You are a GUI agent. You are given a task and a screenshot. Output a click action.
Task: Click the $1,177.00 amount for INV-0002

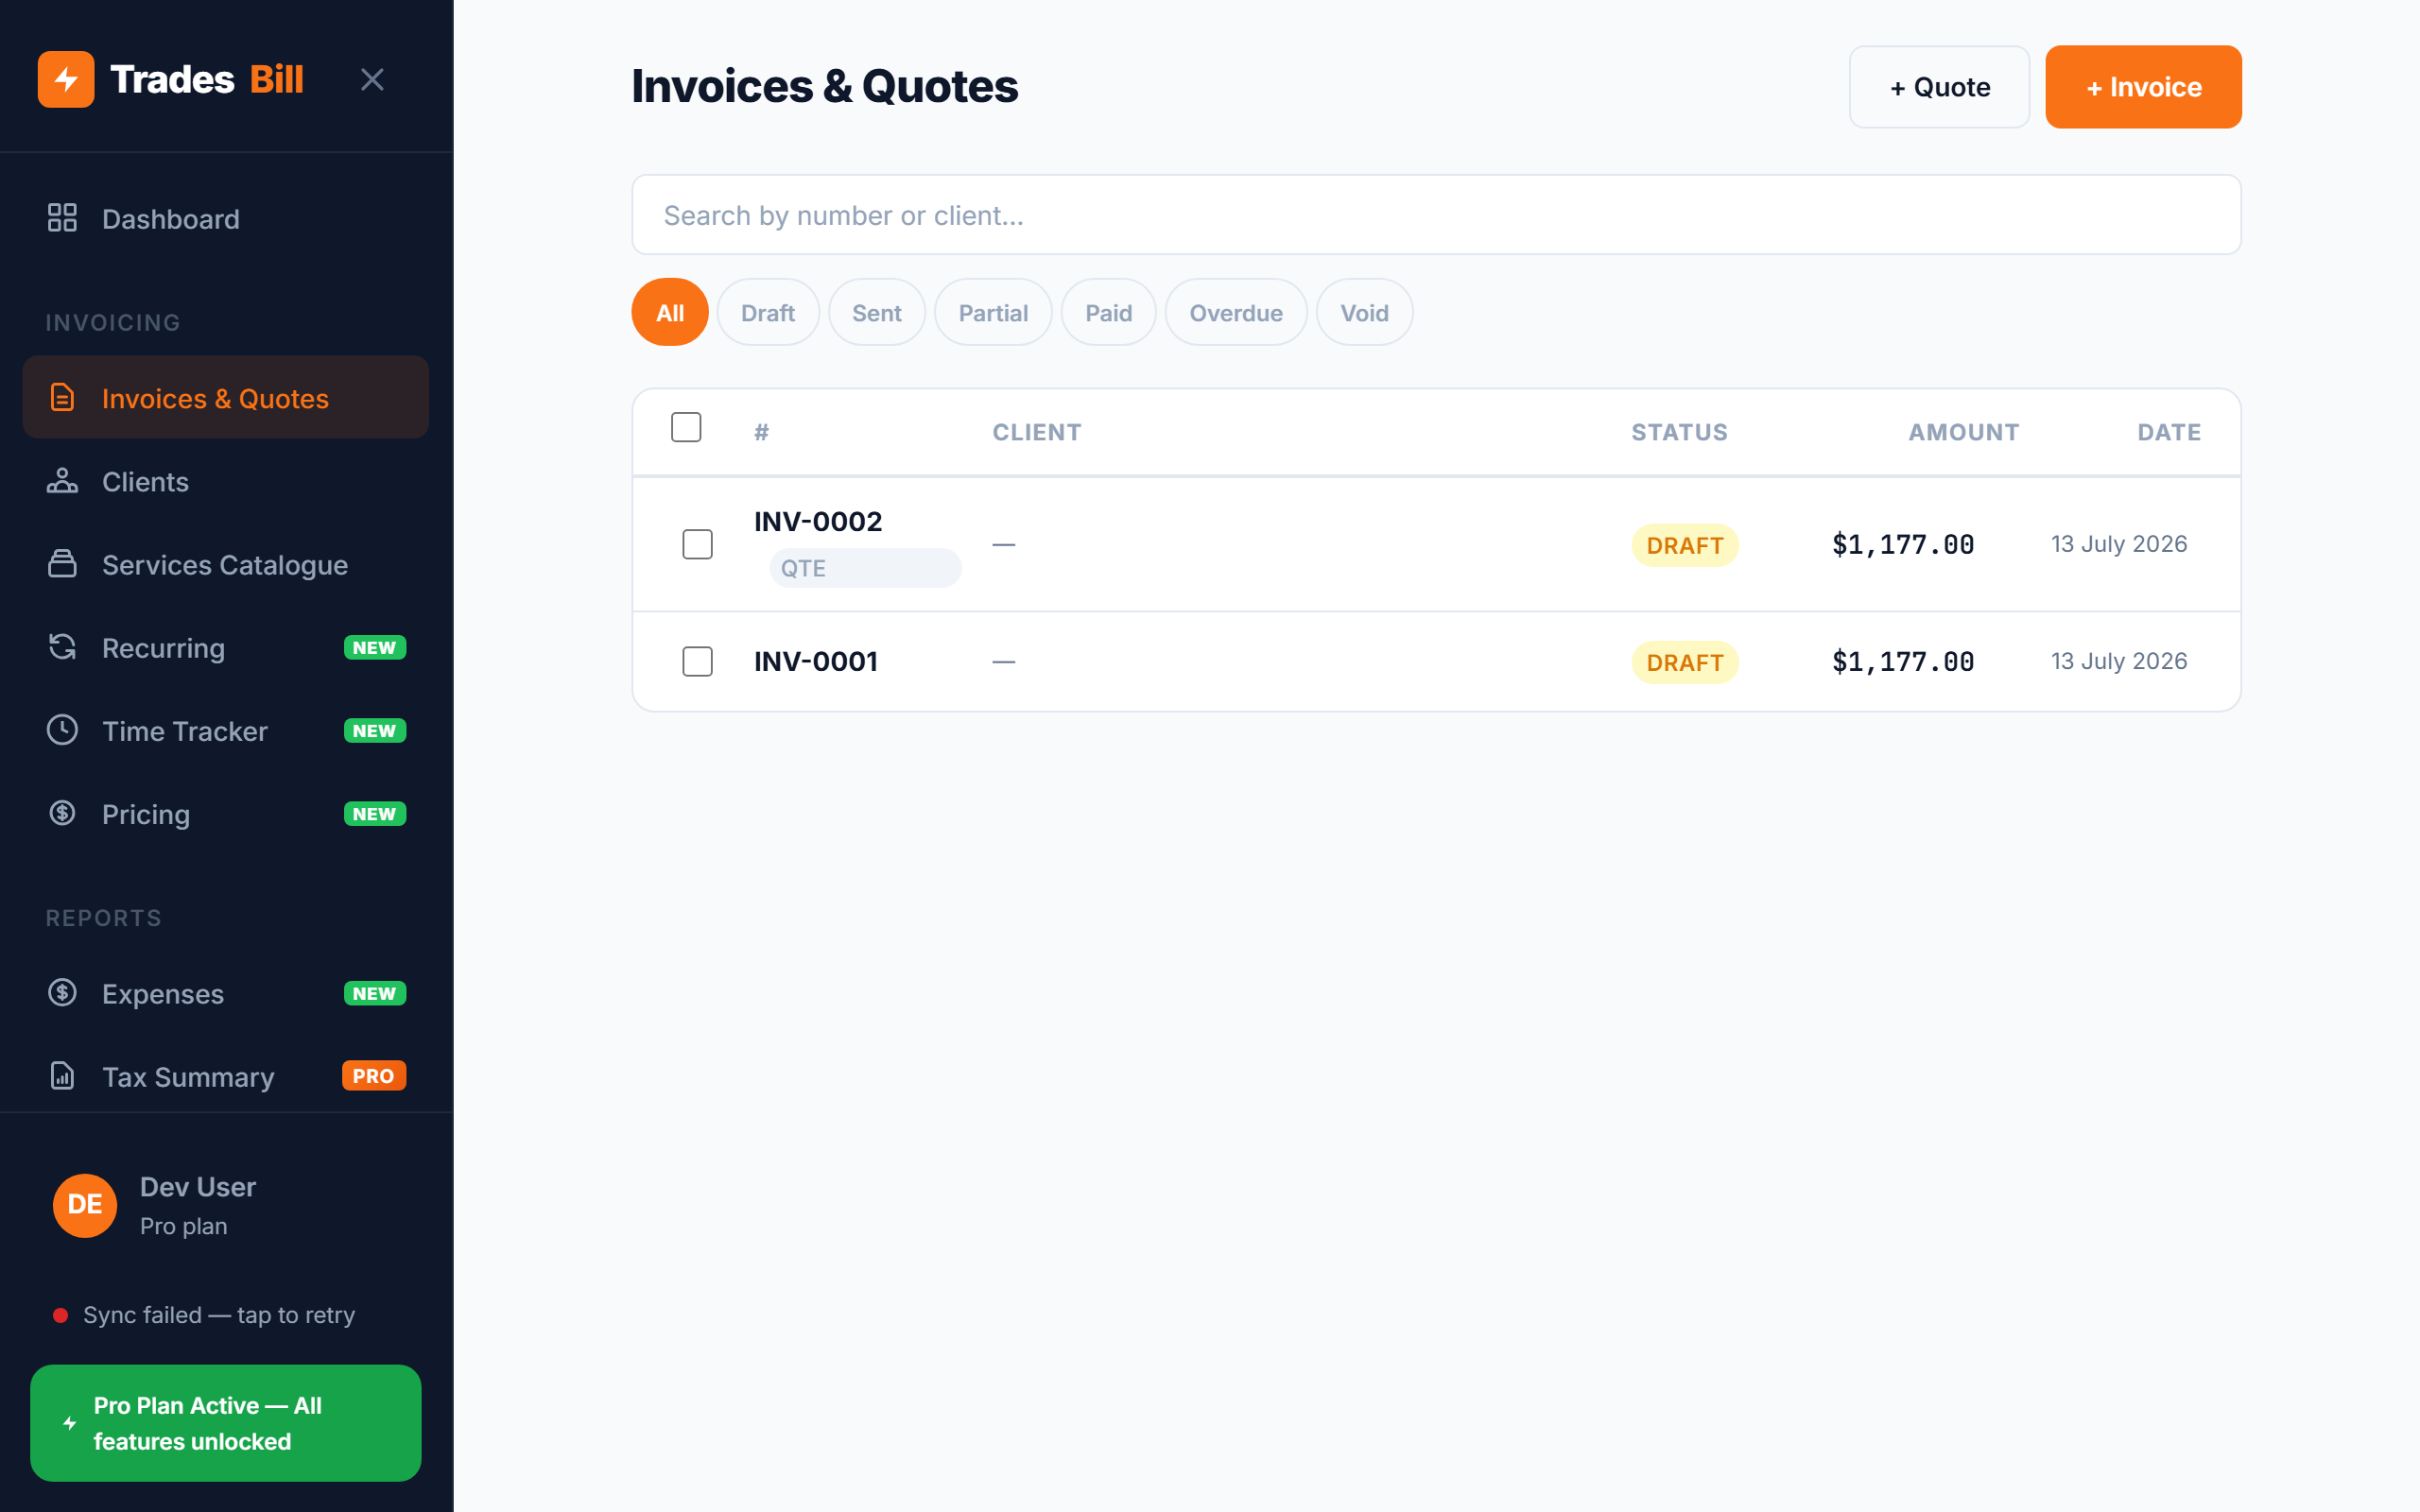point(1903,544)
